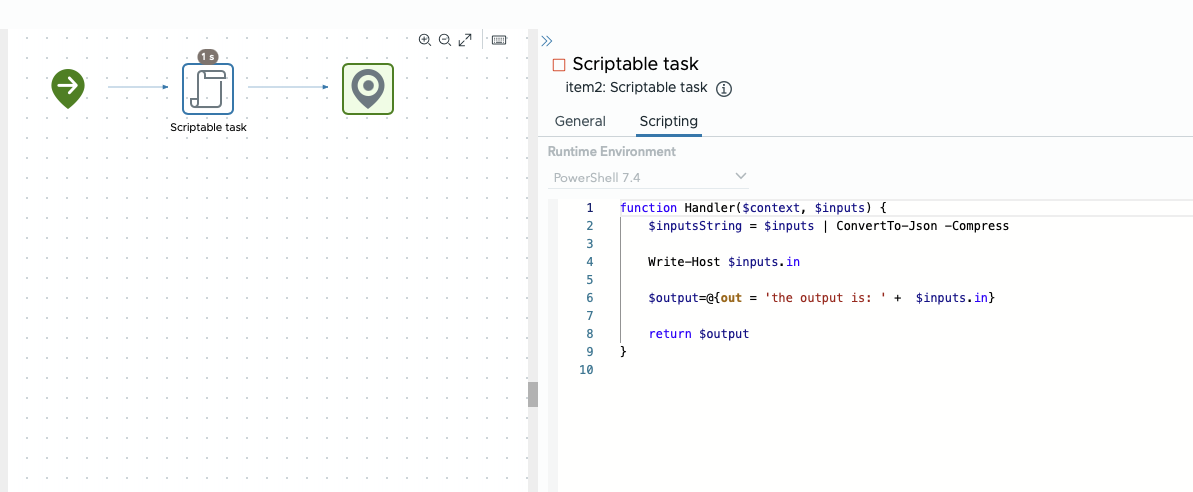Click the Write-Host line in editor
The image size is (1193, 492).
point(724,262)
